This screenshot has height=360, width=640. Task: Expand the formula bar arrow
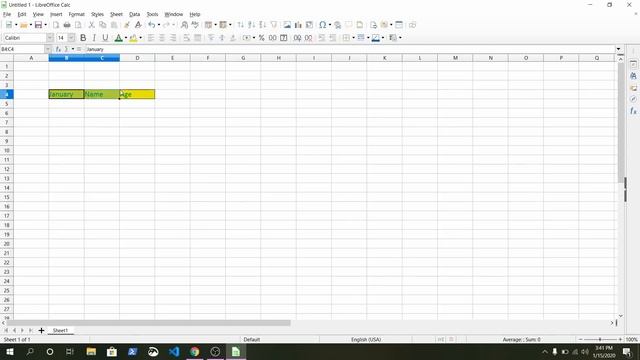point(619,49)
